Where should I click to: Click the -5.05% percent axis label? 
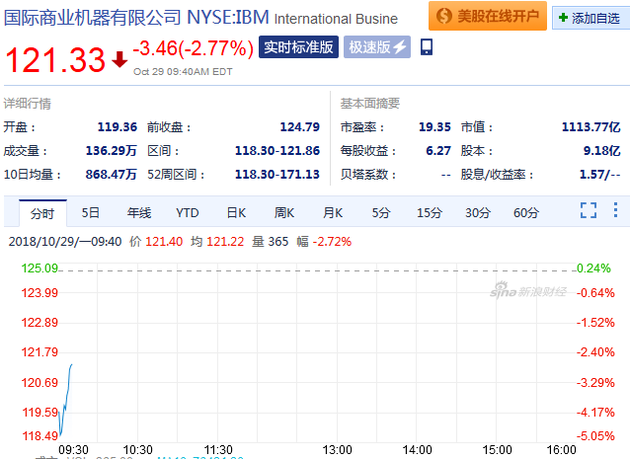pyautogui.click(x=595, y=436)
